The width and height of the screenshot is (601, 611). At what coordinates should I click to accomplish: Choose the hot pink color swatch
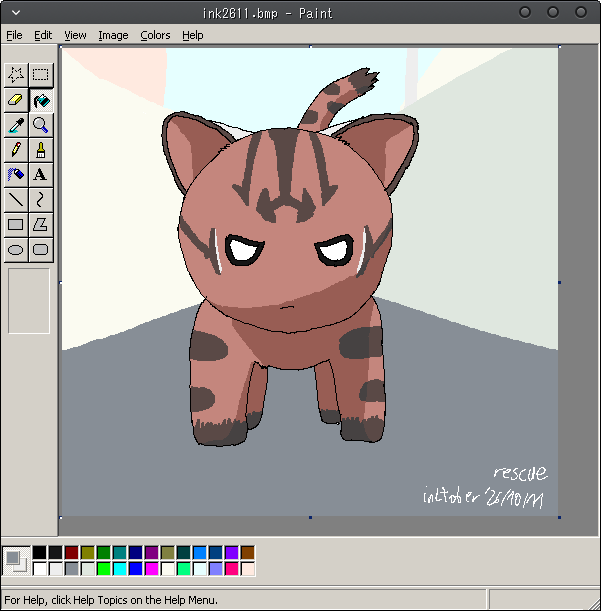232,569
